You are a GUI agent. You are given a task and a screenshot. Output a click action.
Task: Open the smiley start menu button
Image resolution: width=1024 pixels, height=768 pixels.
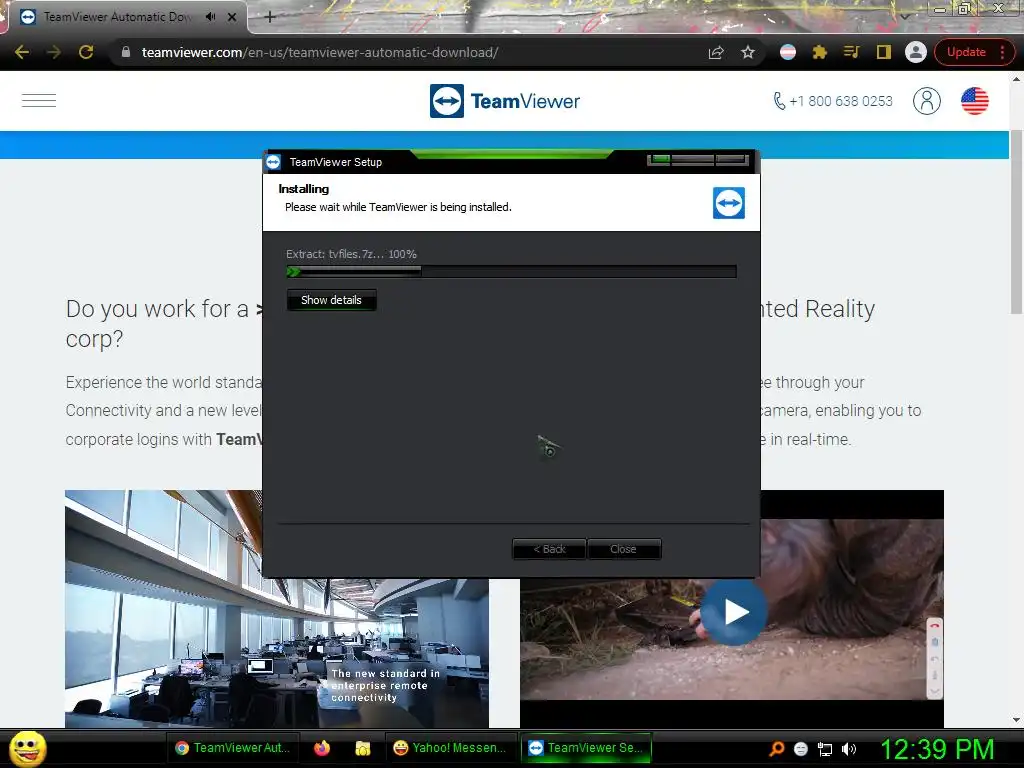pos(27,749)
